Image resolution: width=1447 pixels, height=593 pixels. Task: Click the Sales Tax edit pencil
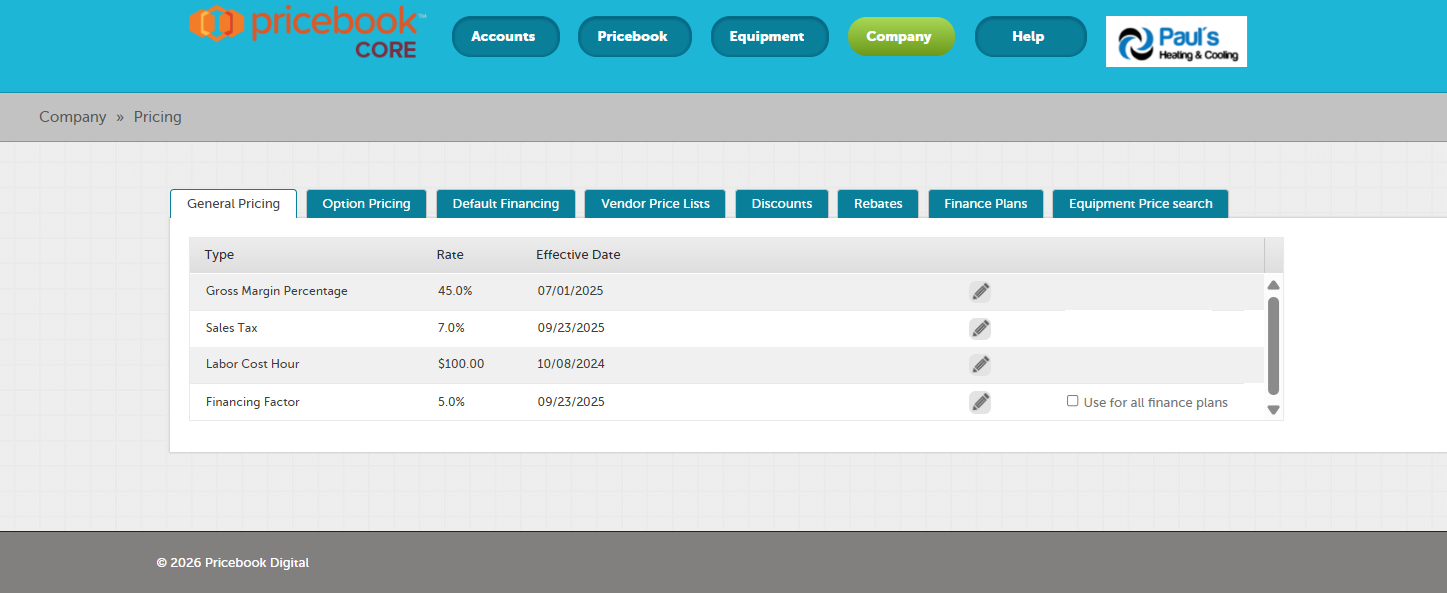point(980,328)
